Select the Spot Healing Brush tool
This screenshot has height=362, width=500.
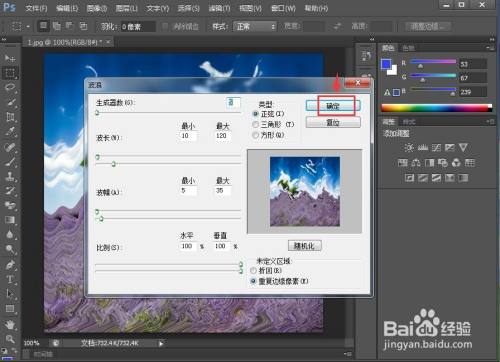pos(10,146)
